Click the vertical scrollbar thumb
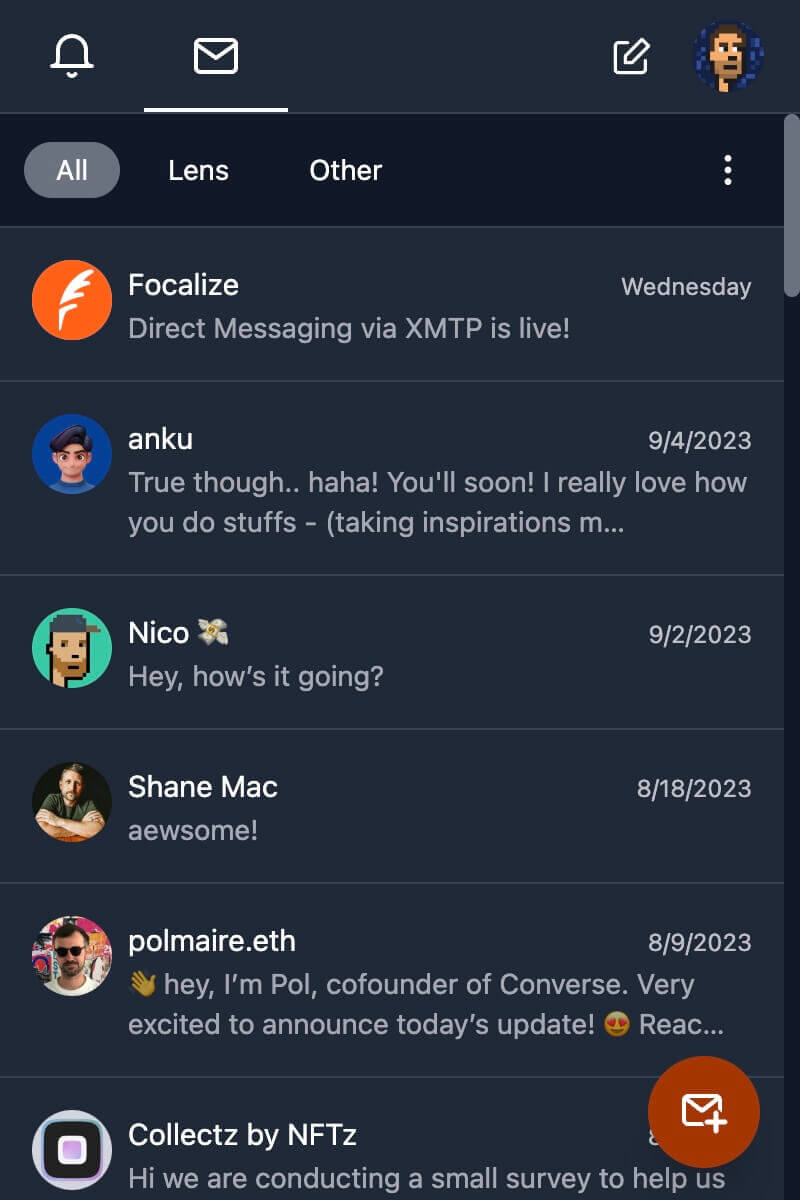 [792, 204]
